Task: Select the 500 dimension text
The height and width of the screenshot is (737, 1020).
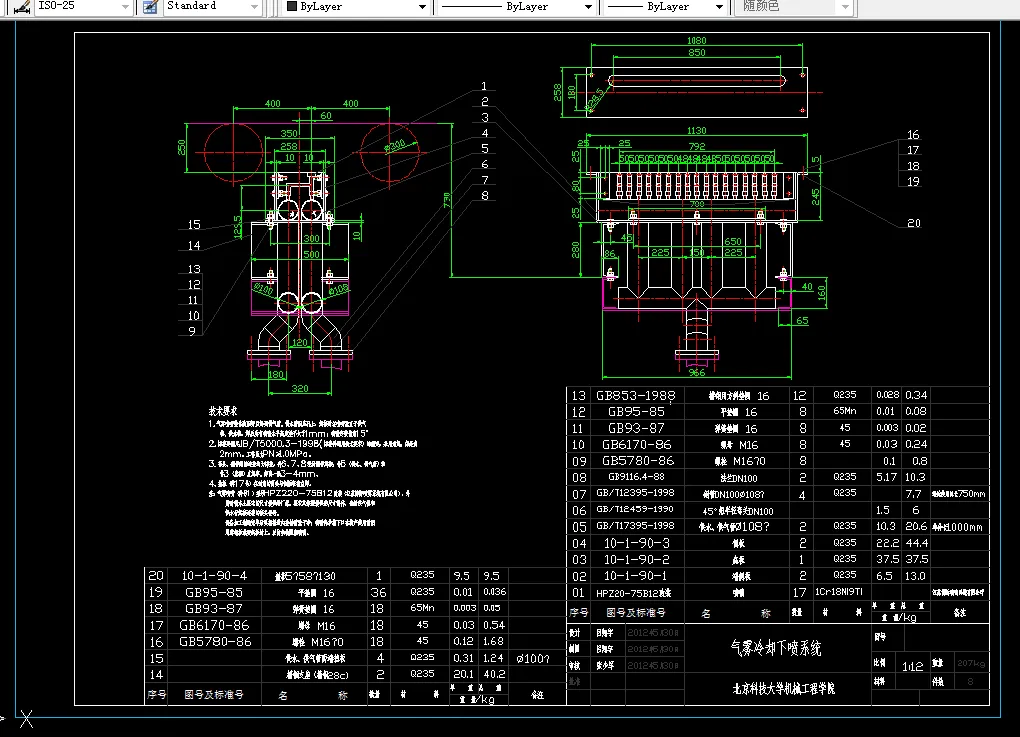Action: pos(311,254)
